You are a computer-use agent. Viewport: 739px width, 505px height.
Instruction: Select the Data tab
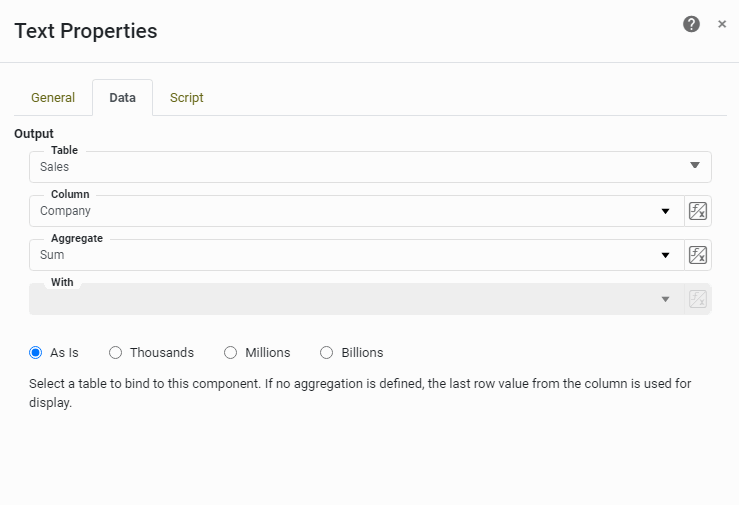click(x=123, y=98)
